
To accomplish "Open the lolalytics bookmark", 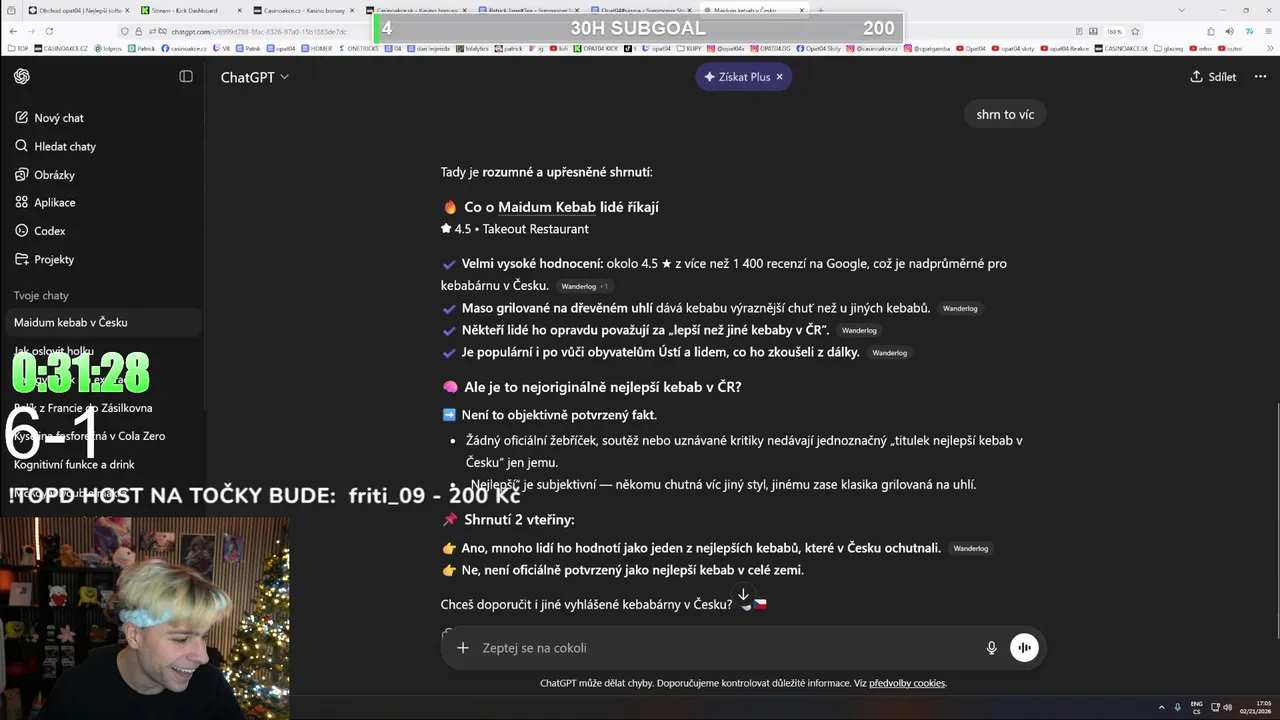I will tap(472, 48).
